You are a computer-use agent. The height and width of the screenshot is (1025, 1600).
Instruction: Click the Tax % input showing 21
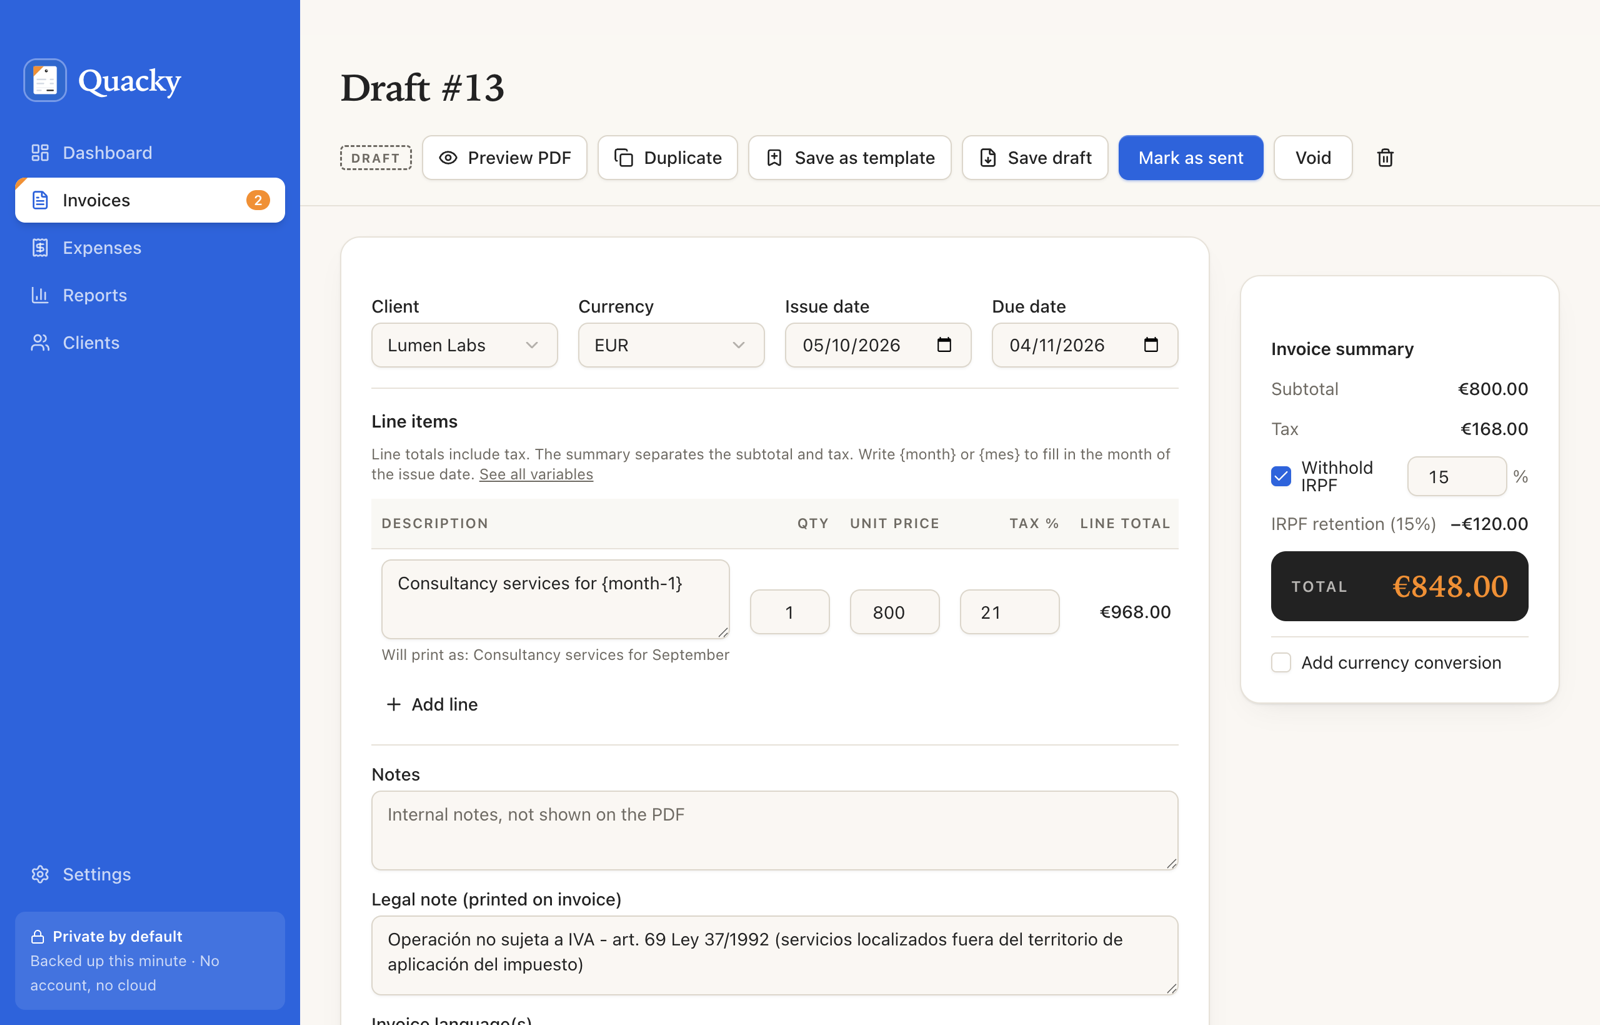1010,612
